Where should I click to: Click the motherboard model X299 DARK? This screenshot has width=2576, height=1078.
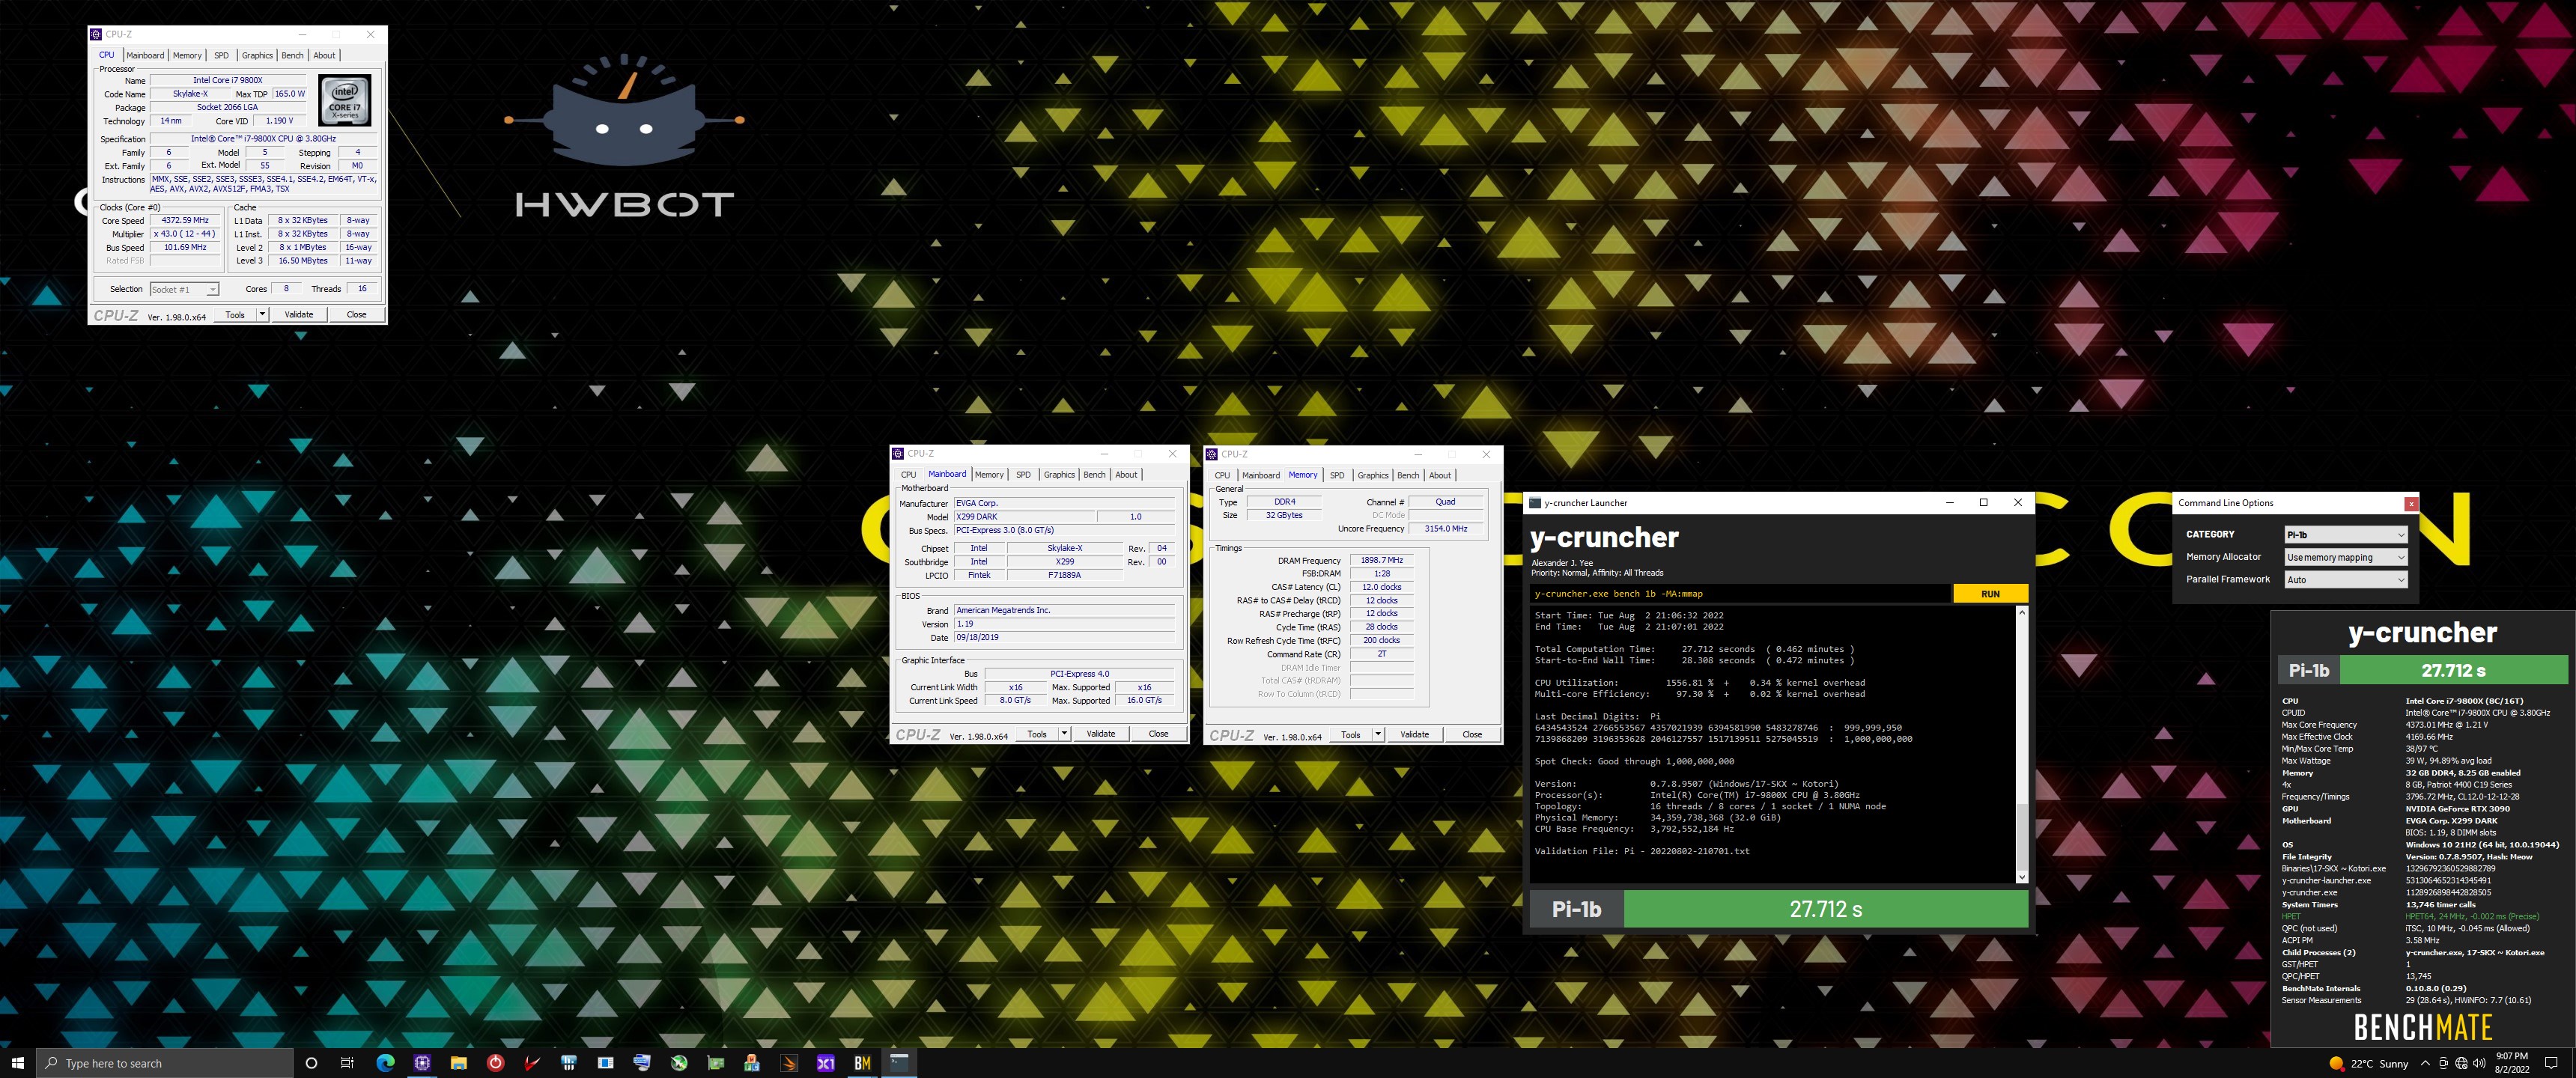[1024, 517]
